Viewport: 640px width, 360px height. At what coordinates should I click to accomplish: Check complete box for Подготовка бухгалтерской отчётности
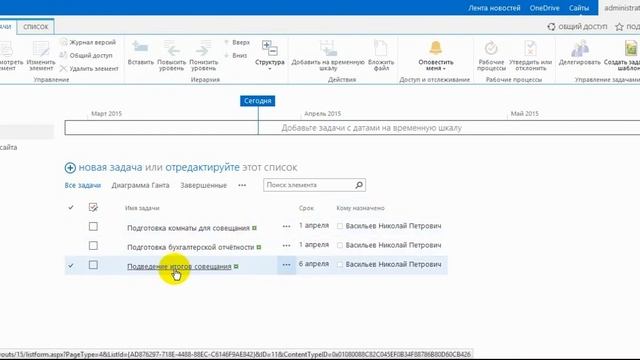click(93, 246)
